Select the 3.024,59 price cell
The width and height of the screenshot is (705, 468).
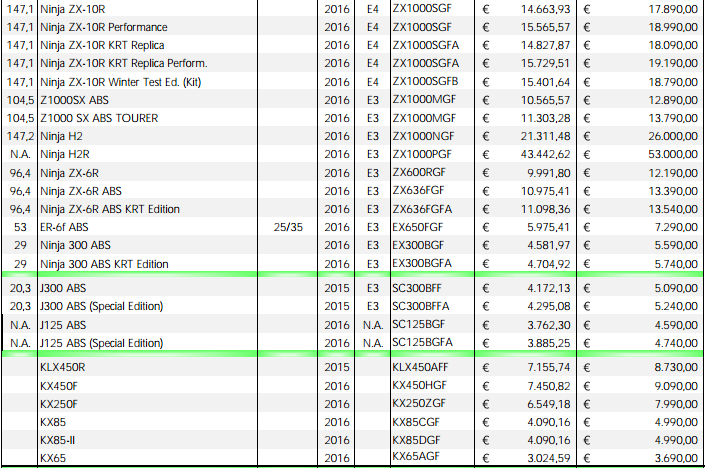pyautogui.click(x=549, y=458)
